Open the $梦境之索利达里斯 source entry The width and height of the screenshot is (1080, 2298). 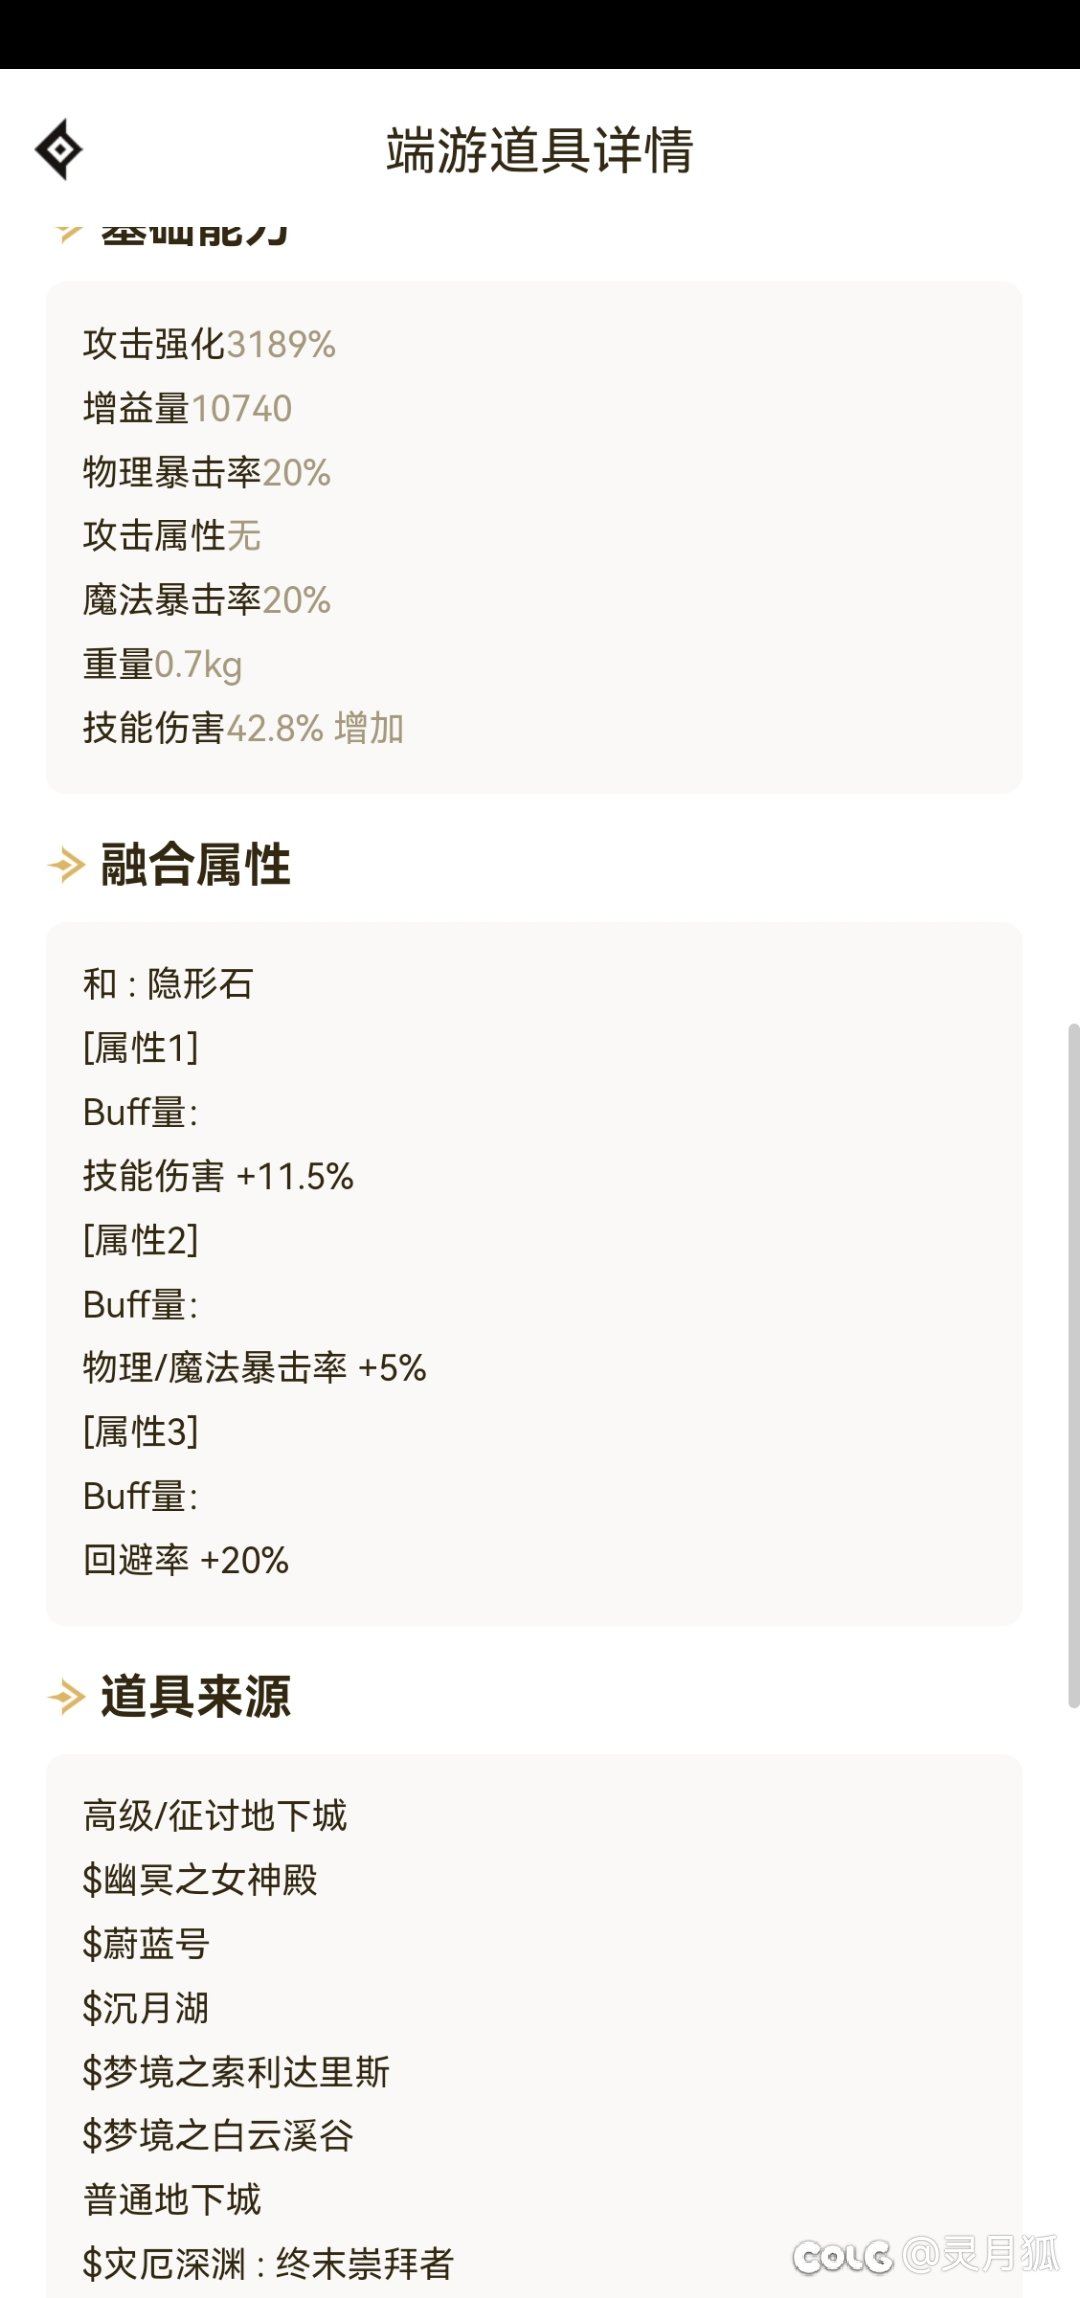pos(236,2072)
